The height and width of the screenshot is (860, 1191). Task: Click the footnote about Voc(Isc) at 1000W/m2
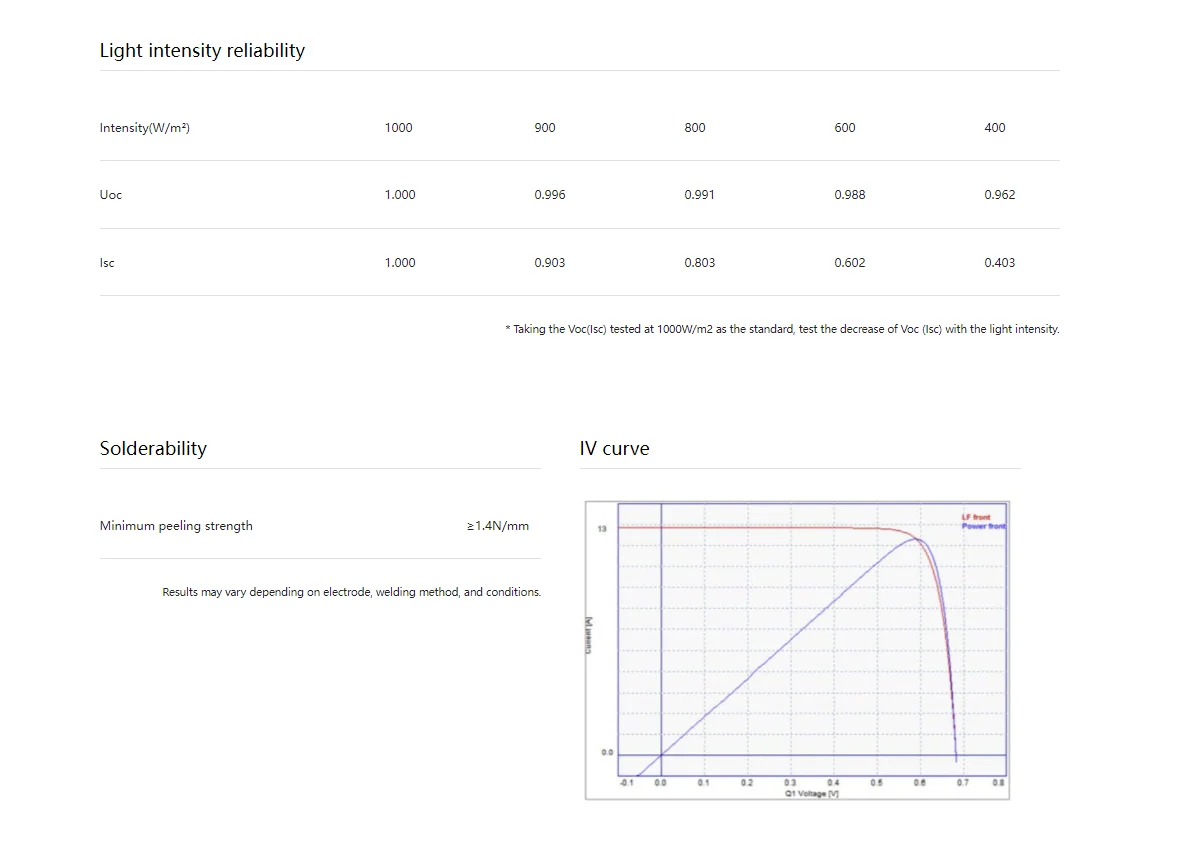pyautogui.click(x=782, y=329)
